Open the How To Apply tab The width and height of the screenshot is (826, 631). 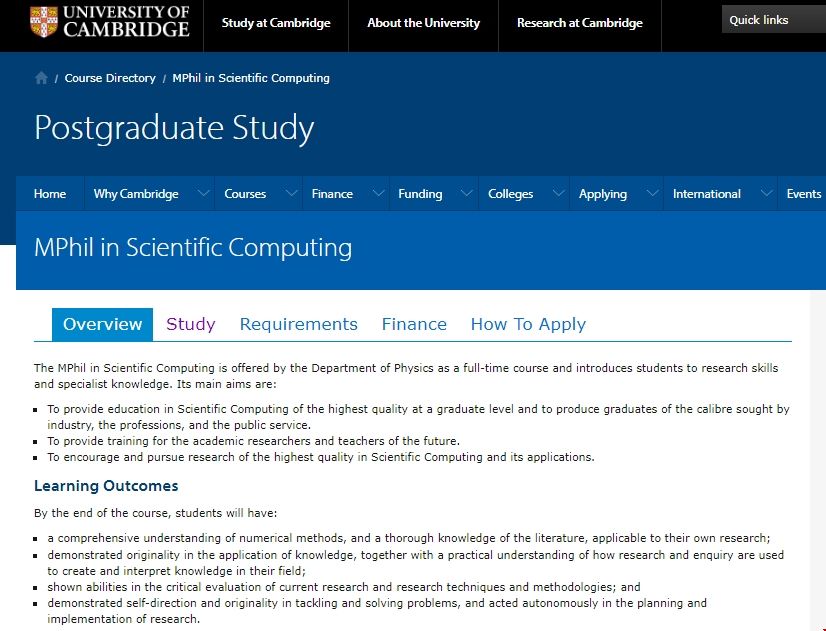(x=528, y=324)
